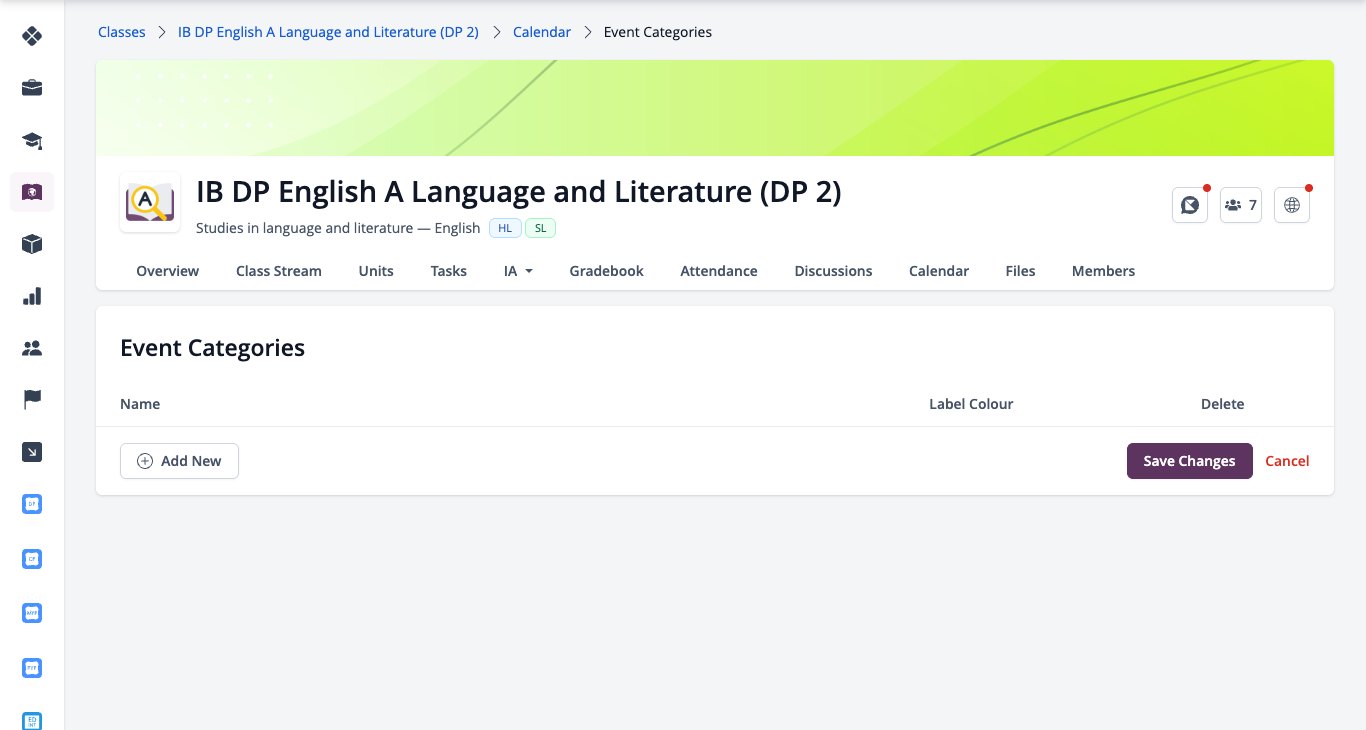The width and height of the screenshot is (1366, 730).
Task: Click the Save Changes button
Action: click(1190, 461)
